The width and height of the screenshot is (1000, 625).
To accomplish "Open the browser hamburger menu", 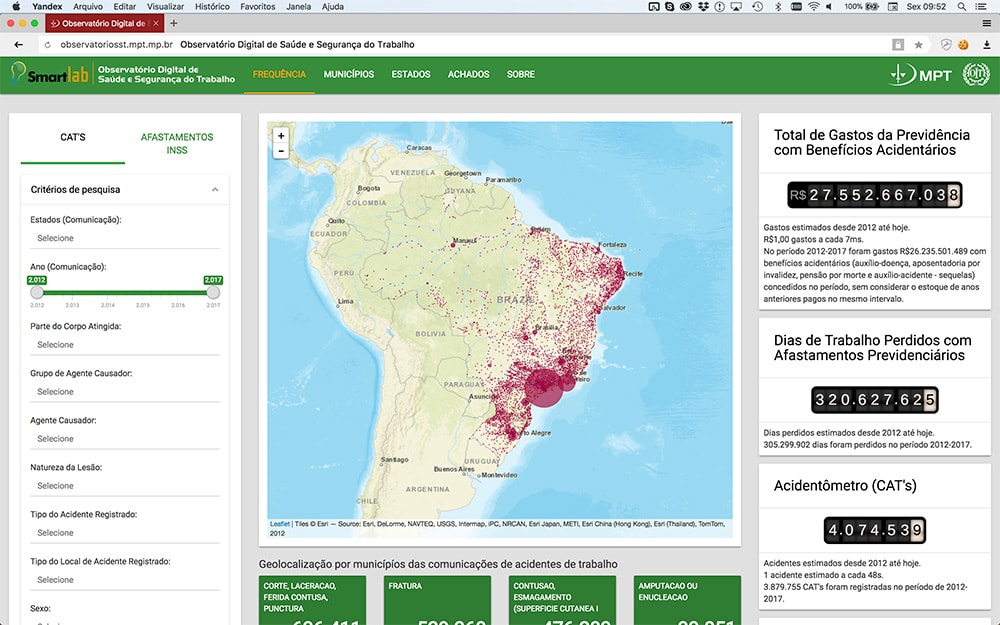I will pyautogui.click(x=987, y=24).
